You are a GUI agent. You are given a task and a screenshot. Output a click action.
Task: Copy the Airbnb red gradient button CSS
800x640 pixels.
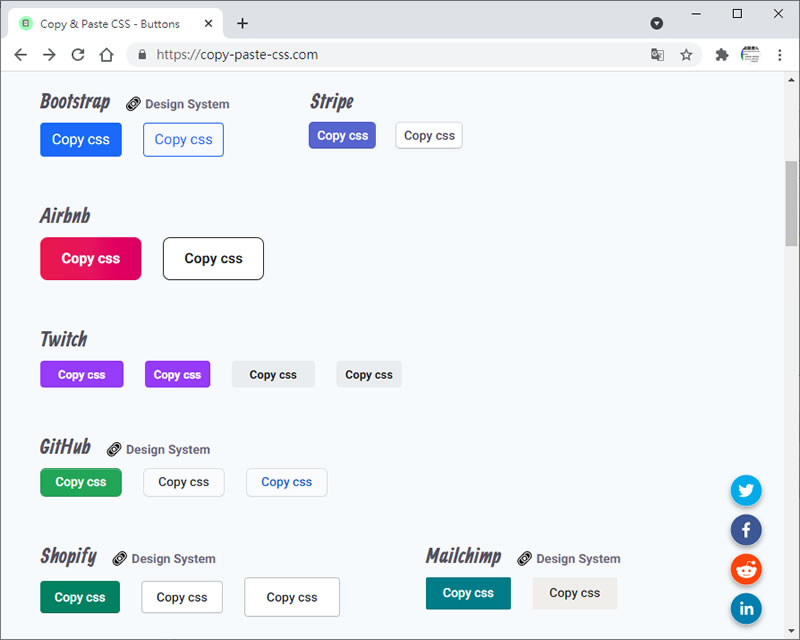[x=91, y=258]
